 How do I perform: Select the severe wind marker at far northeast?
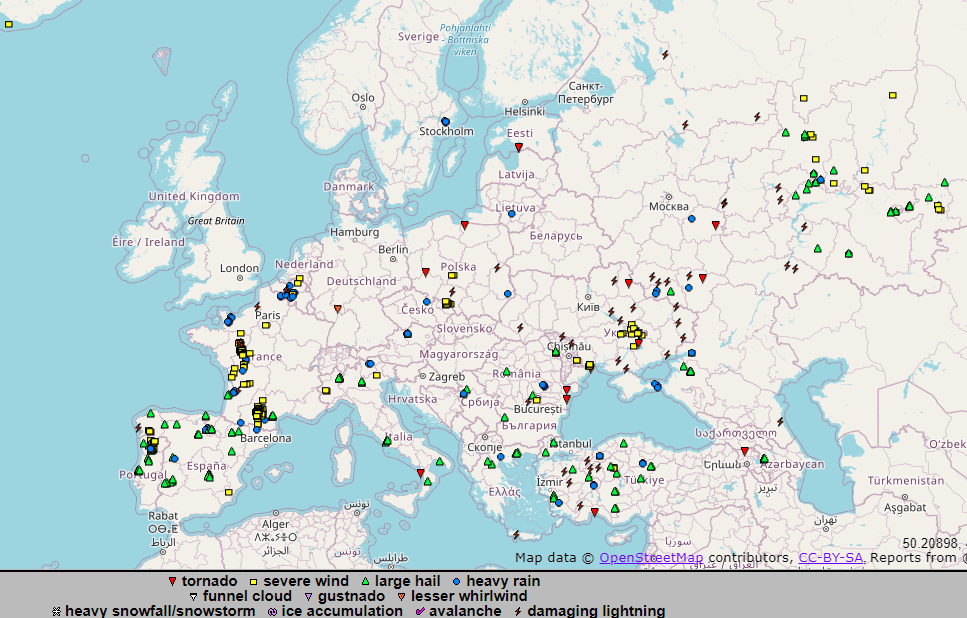coord(892,95)
